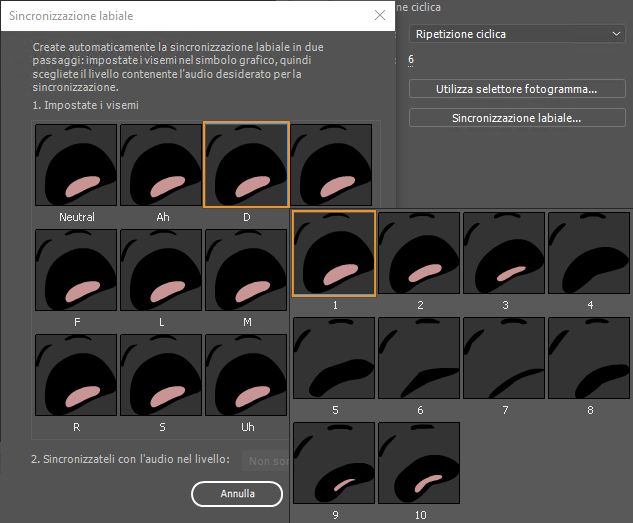The width and height of the screenshot is (633, 523).
Task: Choose frame 6 in the frame picker
Action: (x=419, y=358)
